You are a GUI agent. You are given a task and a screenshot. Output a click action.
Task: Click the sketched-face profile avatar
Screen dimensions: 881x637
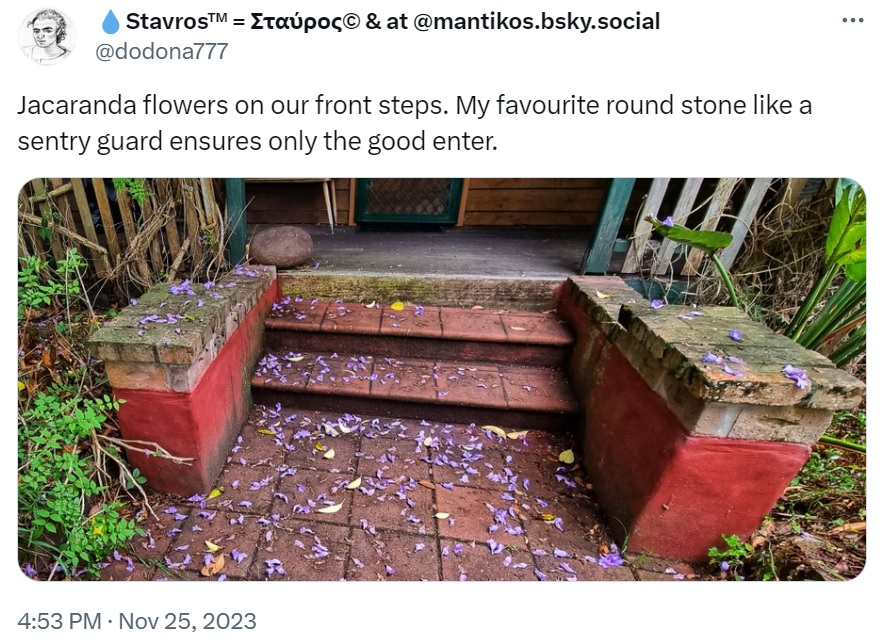47,36
